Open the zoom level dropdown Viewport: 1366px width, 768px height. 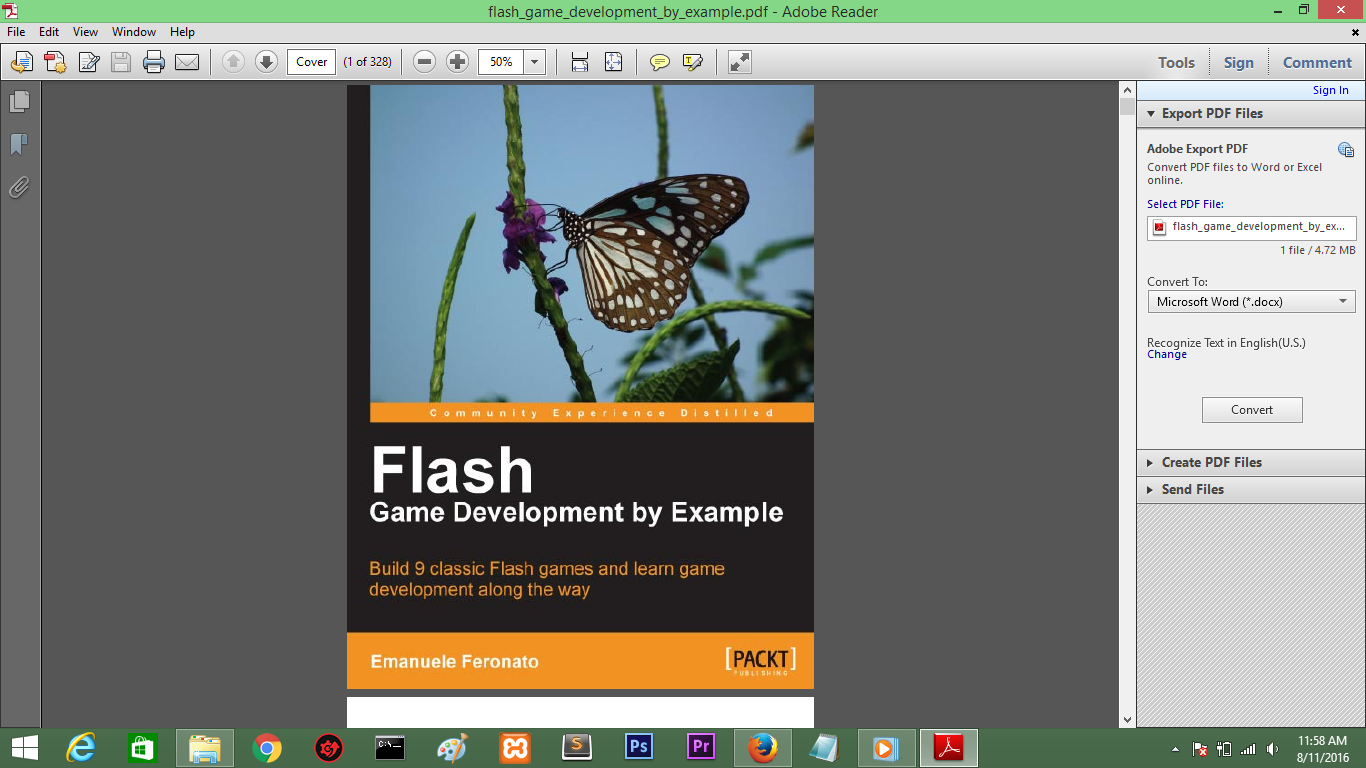[x=535, y=62]
